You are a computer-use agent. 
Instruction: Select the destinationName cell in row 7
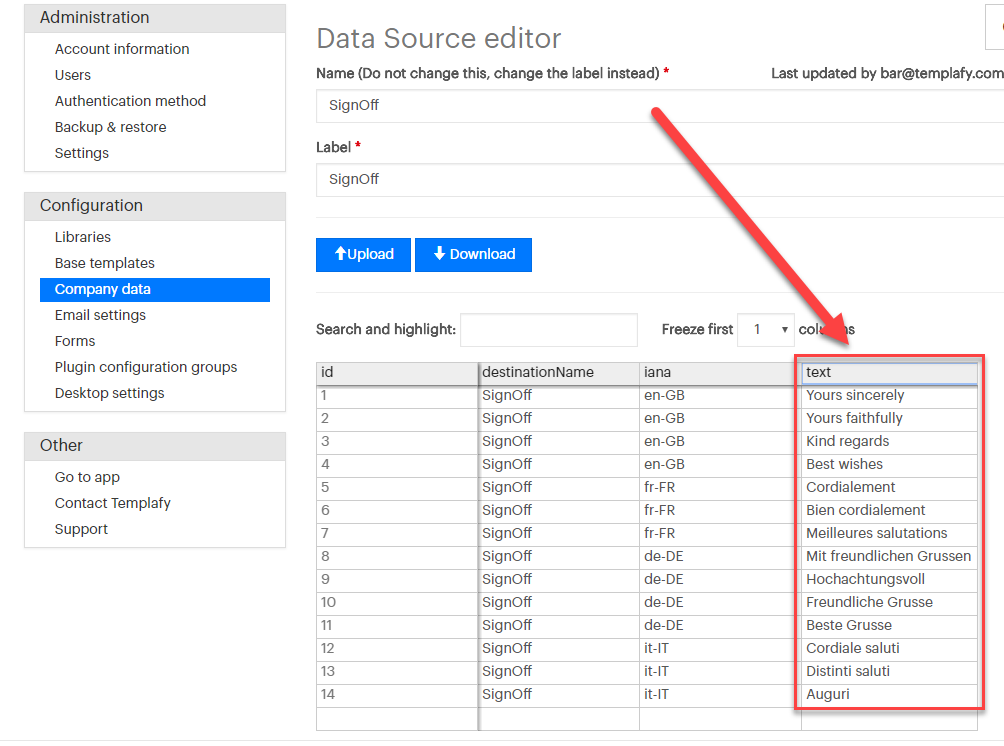[559, 534]
